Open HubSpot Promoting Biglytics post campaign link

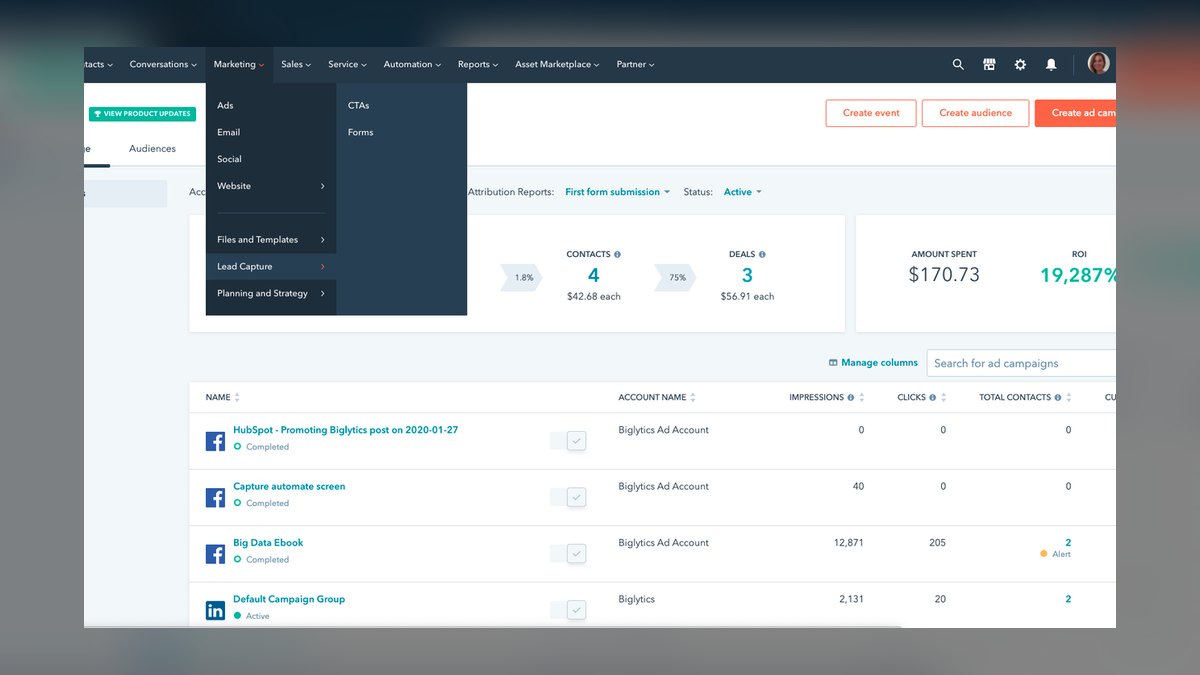tap(345, 430)
